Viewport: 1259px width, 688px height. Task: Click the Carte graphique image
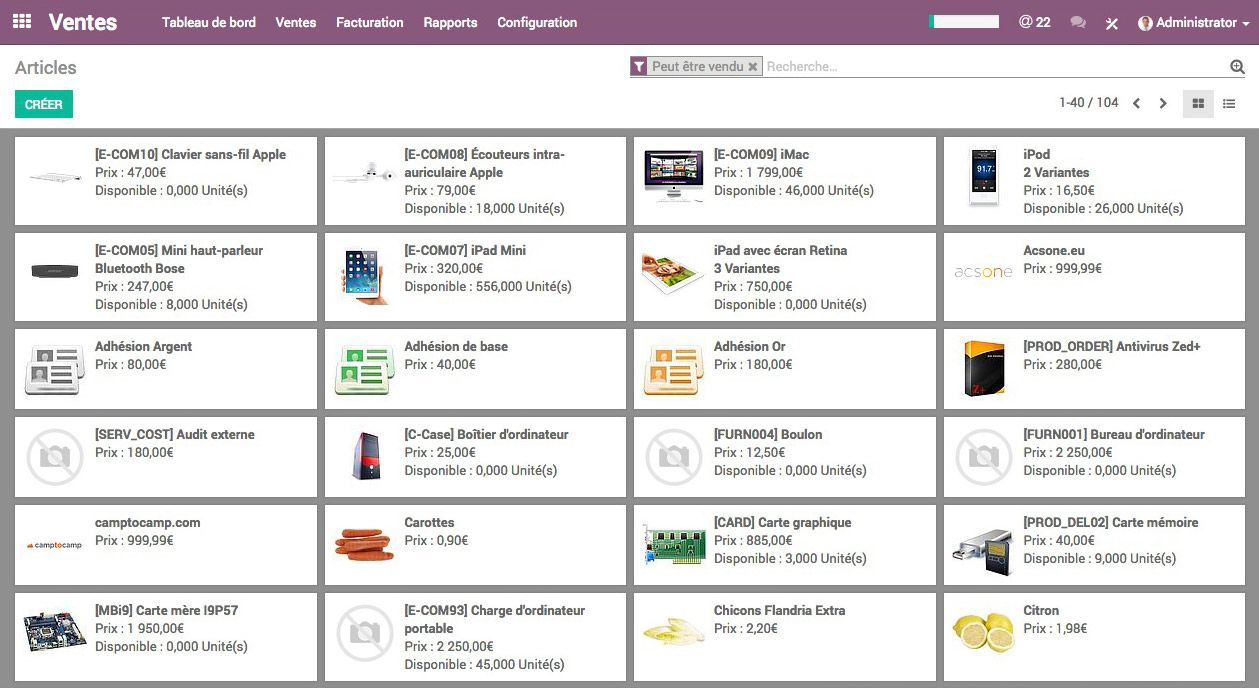[674, 544]
